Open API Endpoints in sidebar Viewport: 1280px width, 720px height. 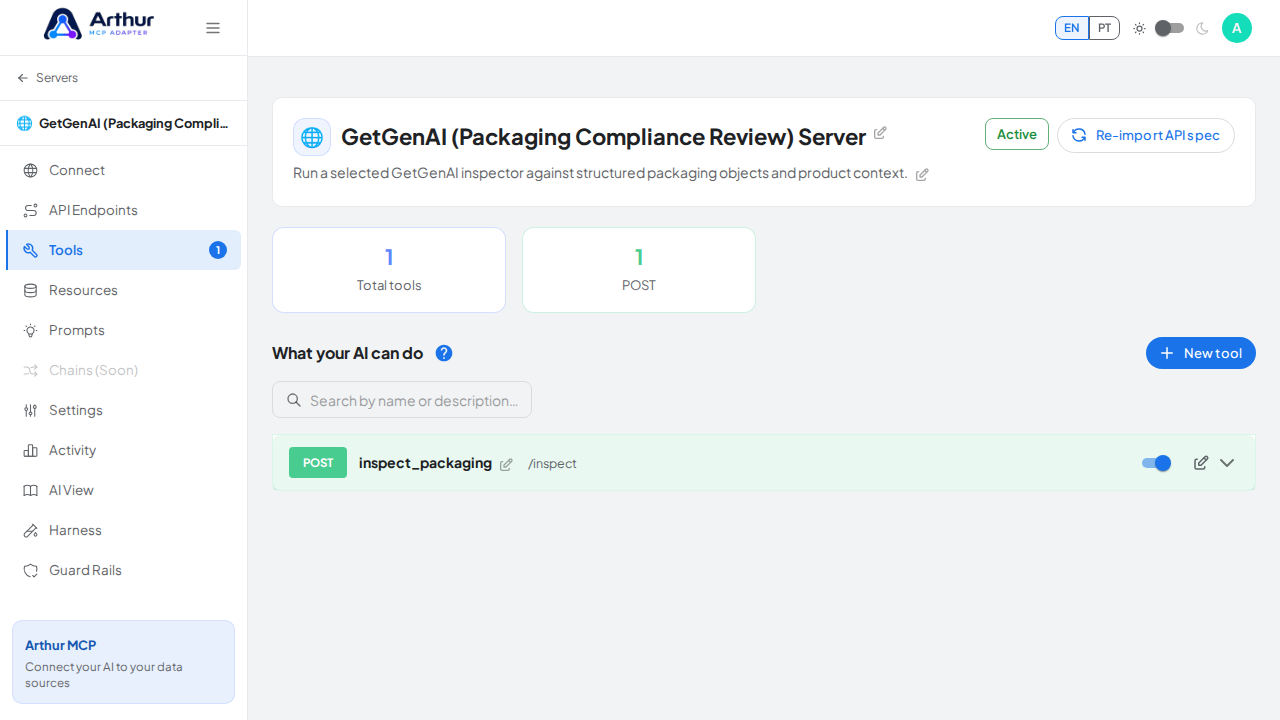click(123, 210)
